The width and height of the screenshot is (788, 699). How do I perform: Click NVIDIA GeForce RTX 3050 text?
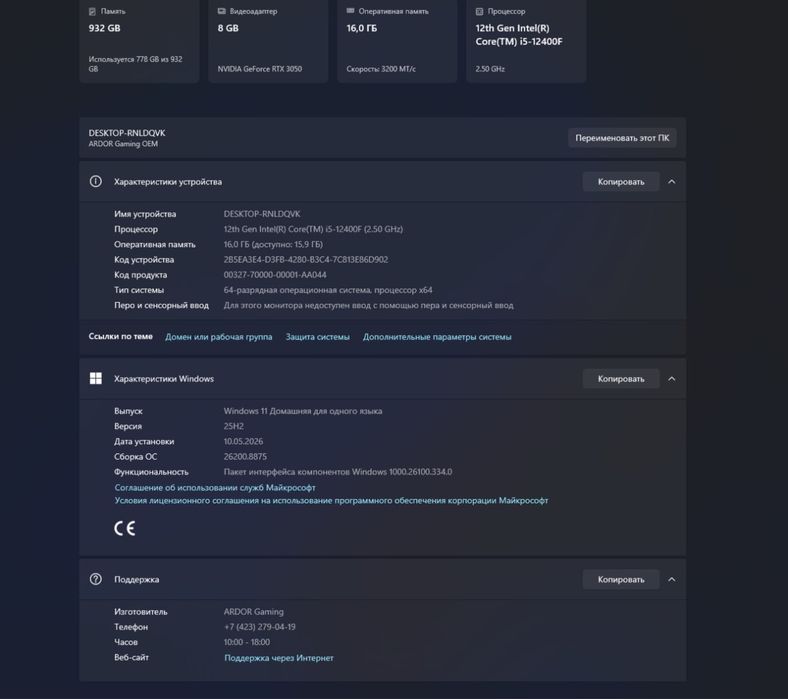[x=260, y=69]
